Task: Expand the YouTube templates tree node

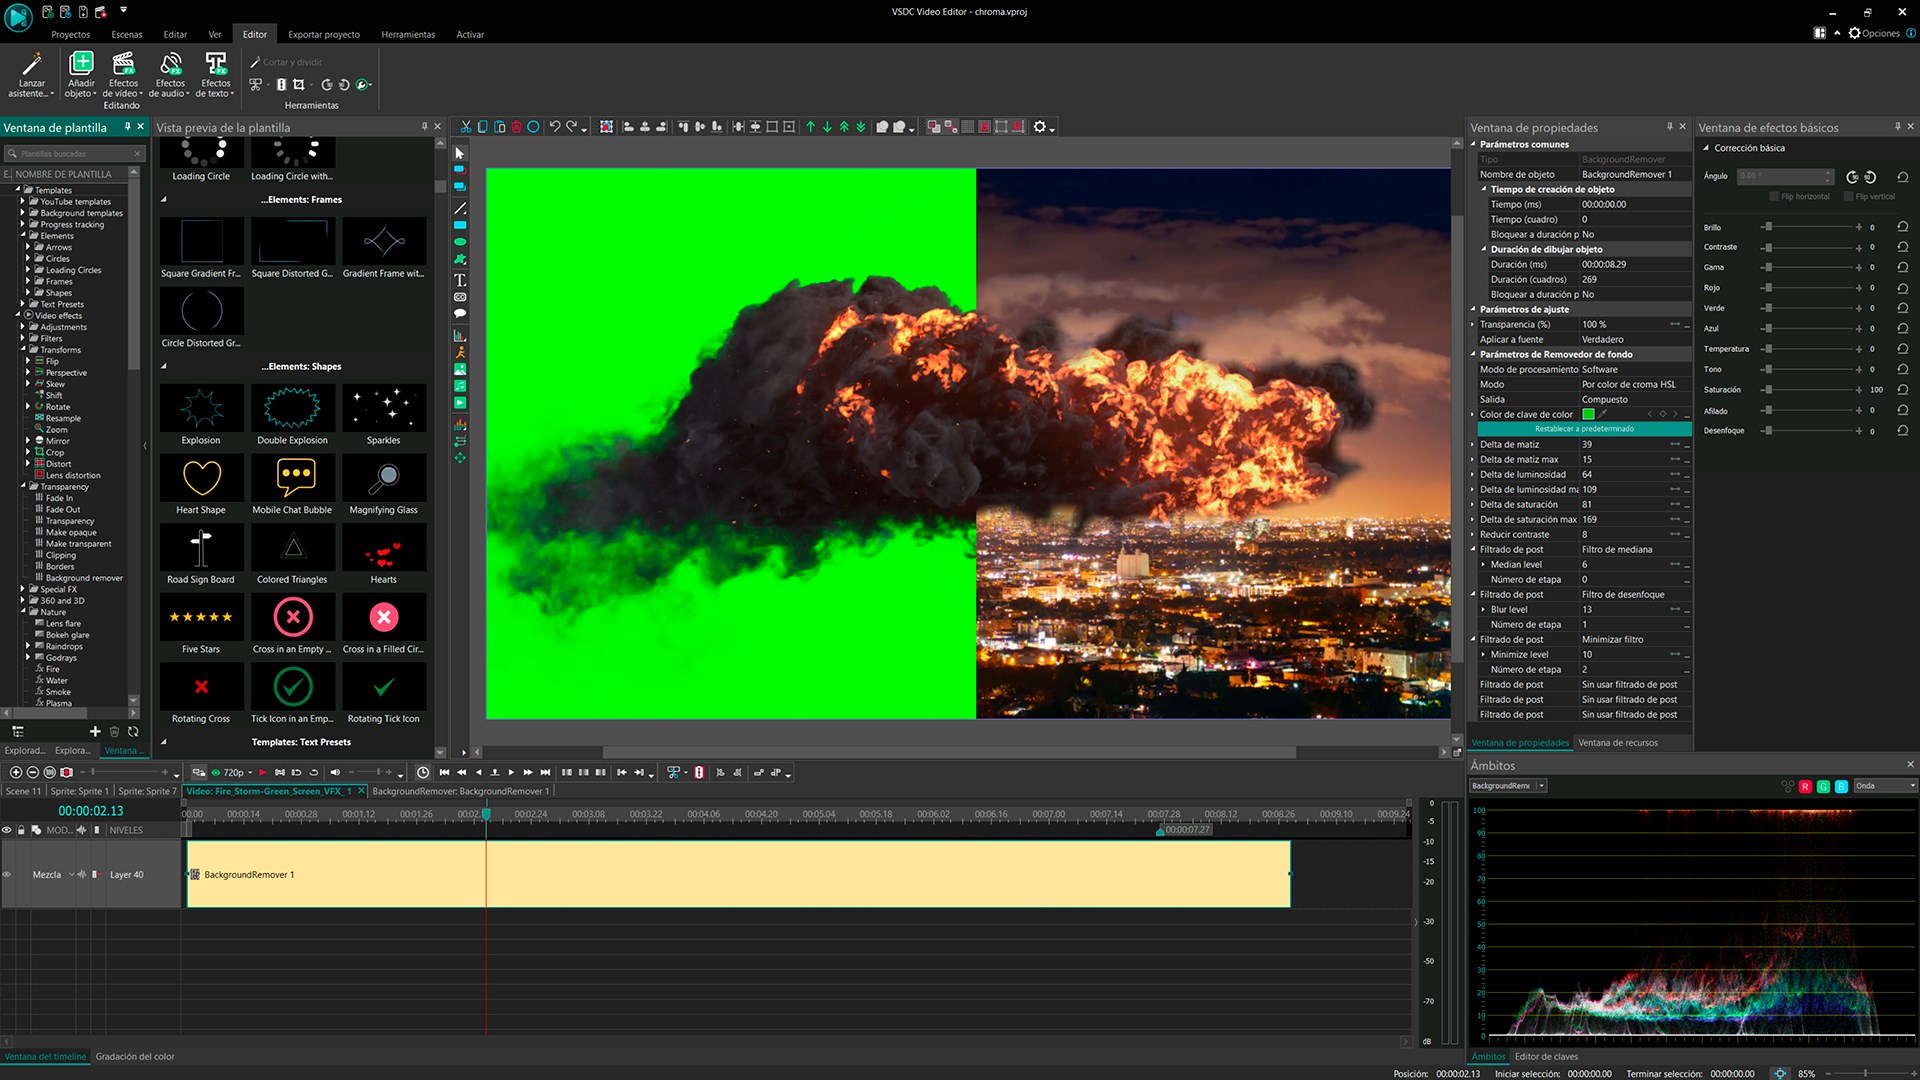Action: click(x=22, y=201)
